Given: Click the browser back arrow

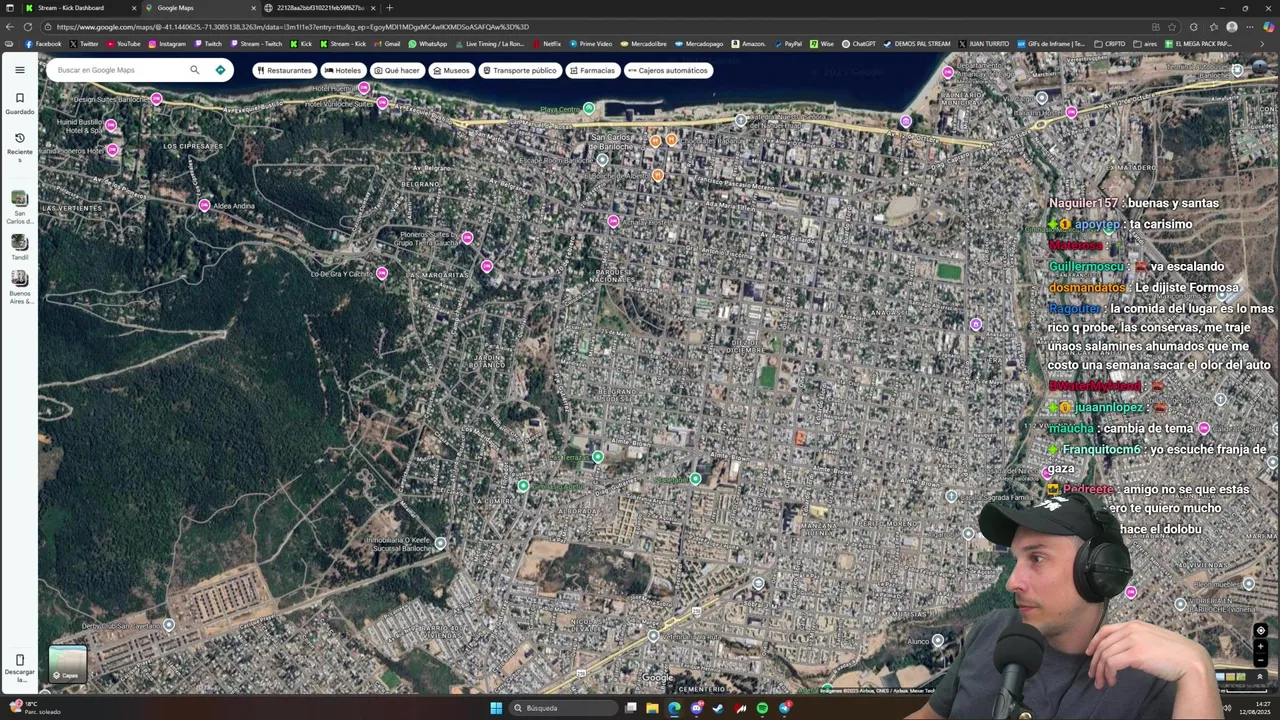Looking at the screenshot, I should [10, 27].
